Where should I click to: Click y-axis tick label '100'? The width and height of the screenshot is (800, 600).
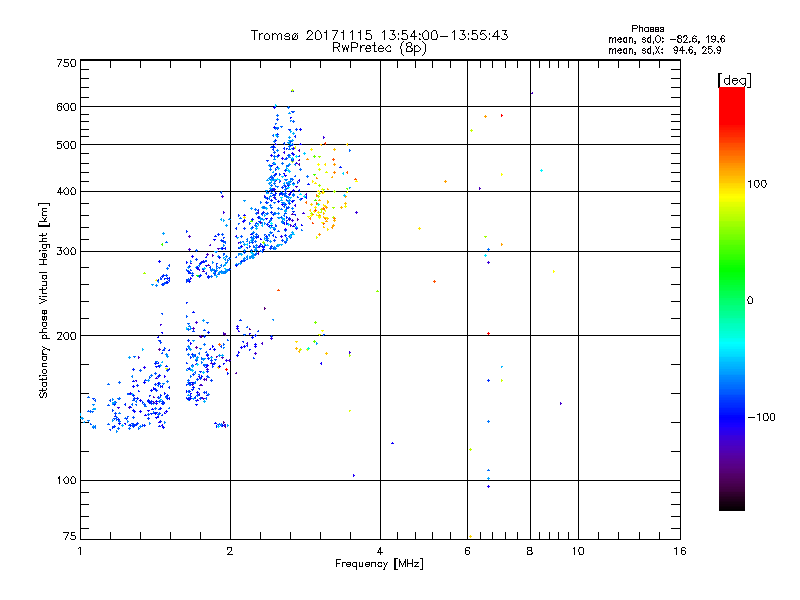coord(66,481)
